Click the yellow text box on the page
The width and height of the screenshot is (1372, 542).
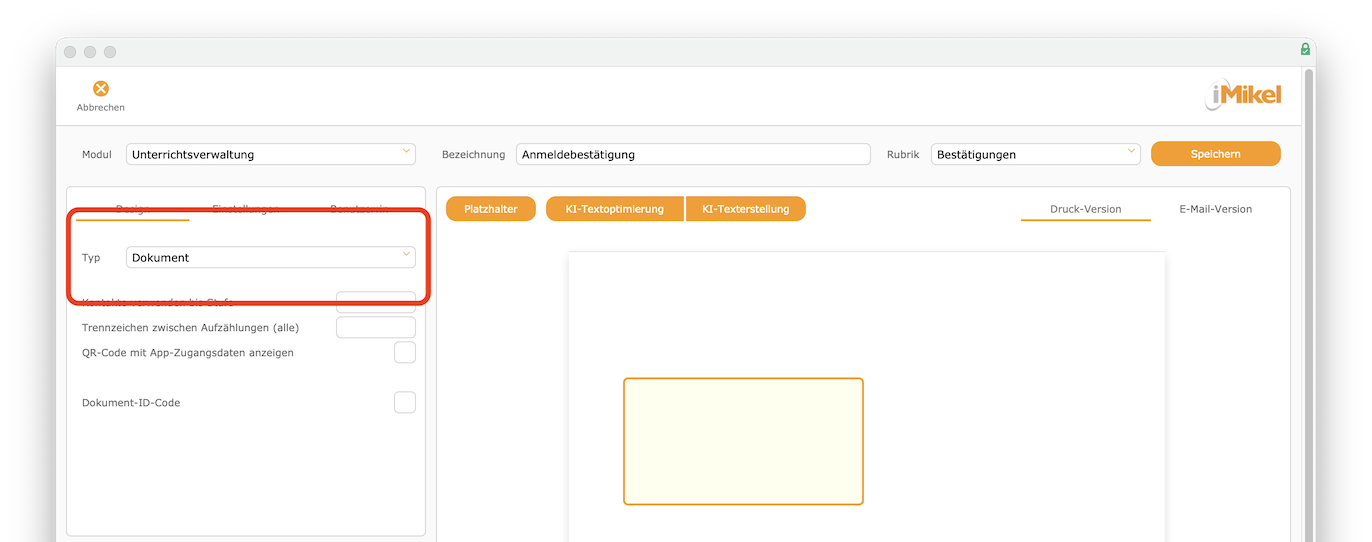(x=743, y=441)
